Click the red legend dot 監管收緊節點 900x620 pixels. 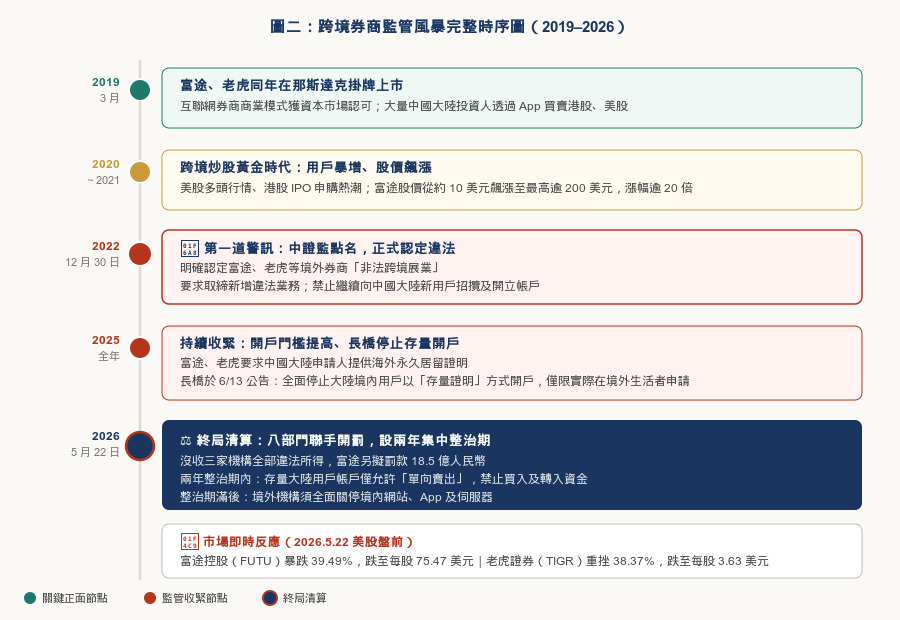150,598
